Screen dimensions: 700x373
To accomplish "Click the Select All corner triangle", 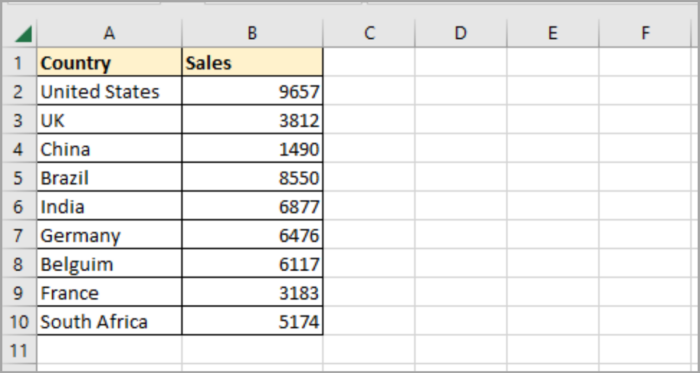I will (22, 34).
